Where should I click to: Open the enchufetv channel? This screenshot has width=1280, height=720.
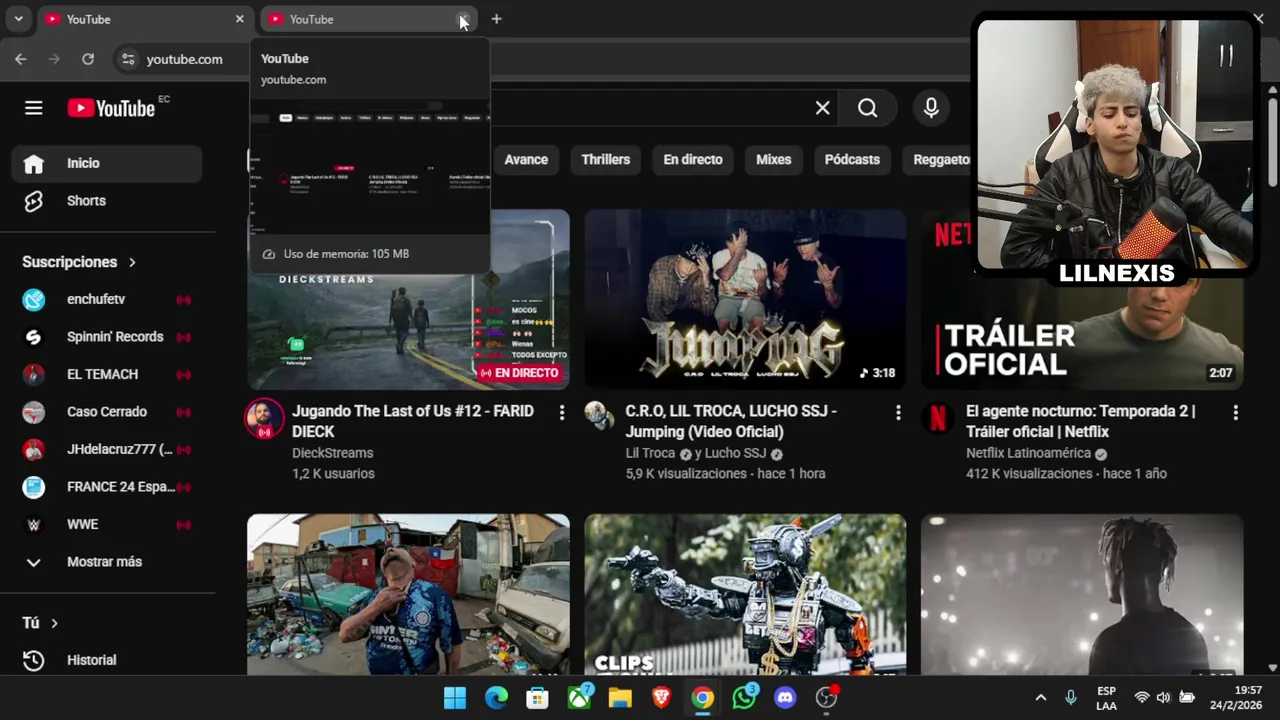(x=107, y=299)
